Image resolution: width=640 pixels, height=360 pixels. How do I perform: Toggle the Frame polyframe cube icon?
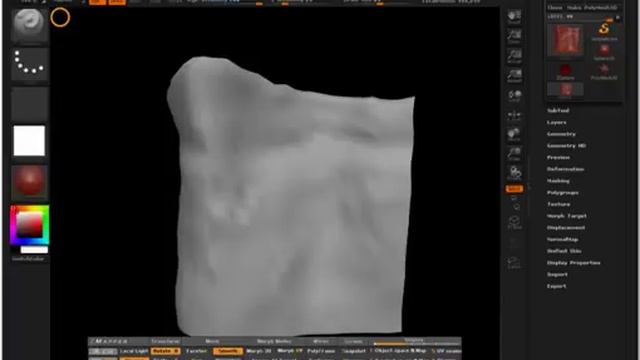514,223
